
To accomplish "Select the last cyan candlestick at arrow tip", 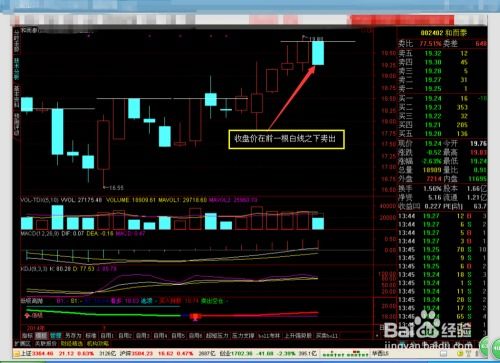I will (318, 53).
